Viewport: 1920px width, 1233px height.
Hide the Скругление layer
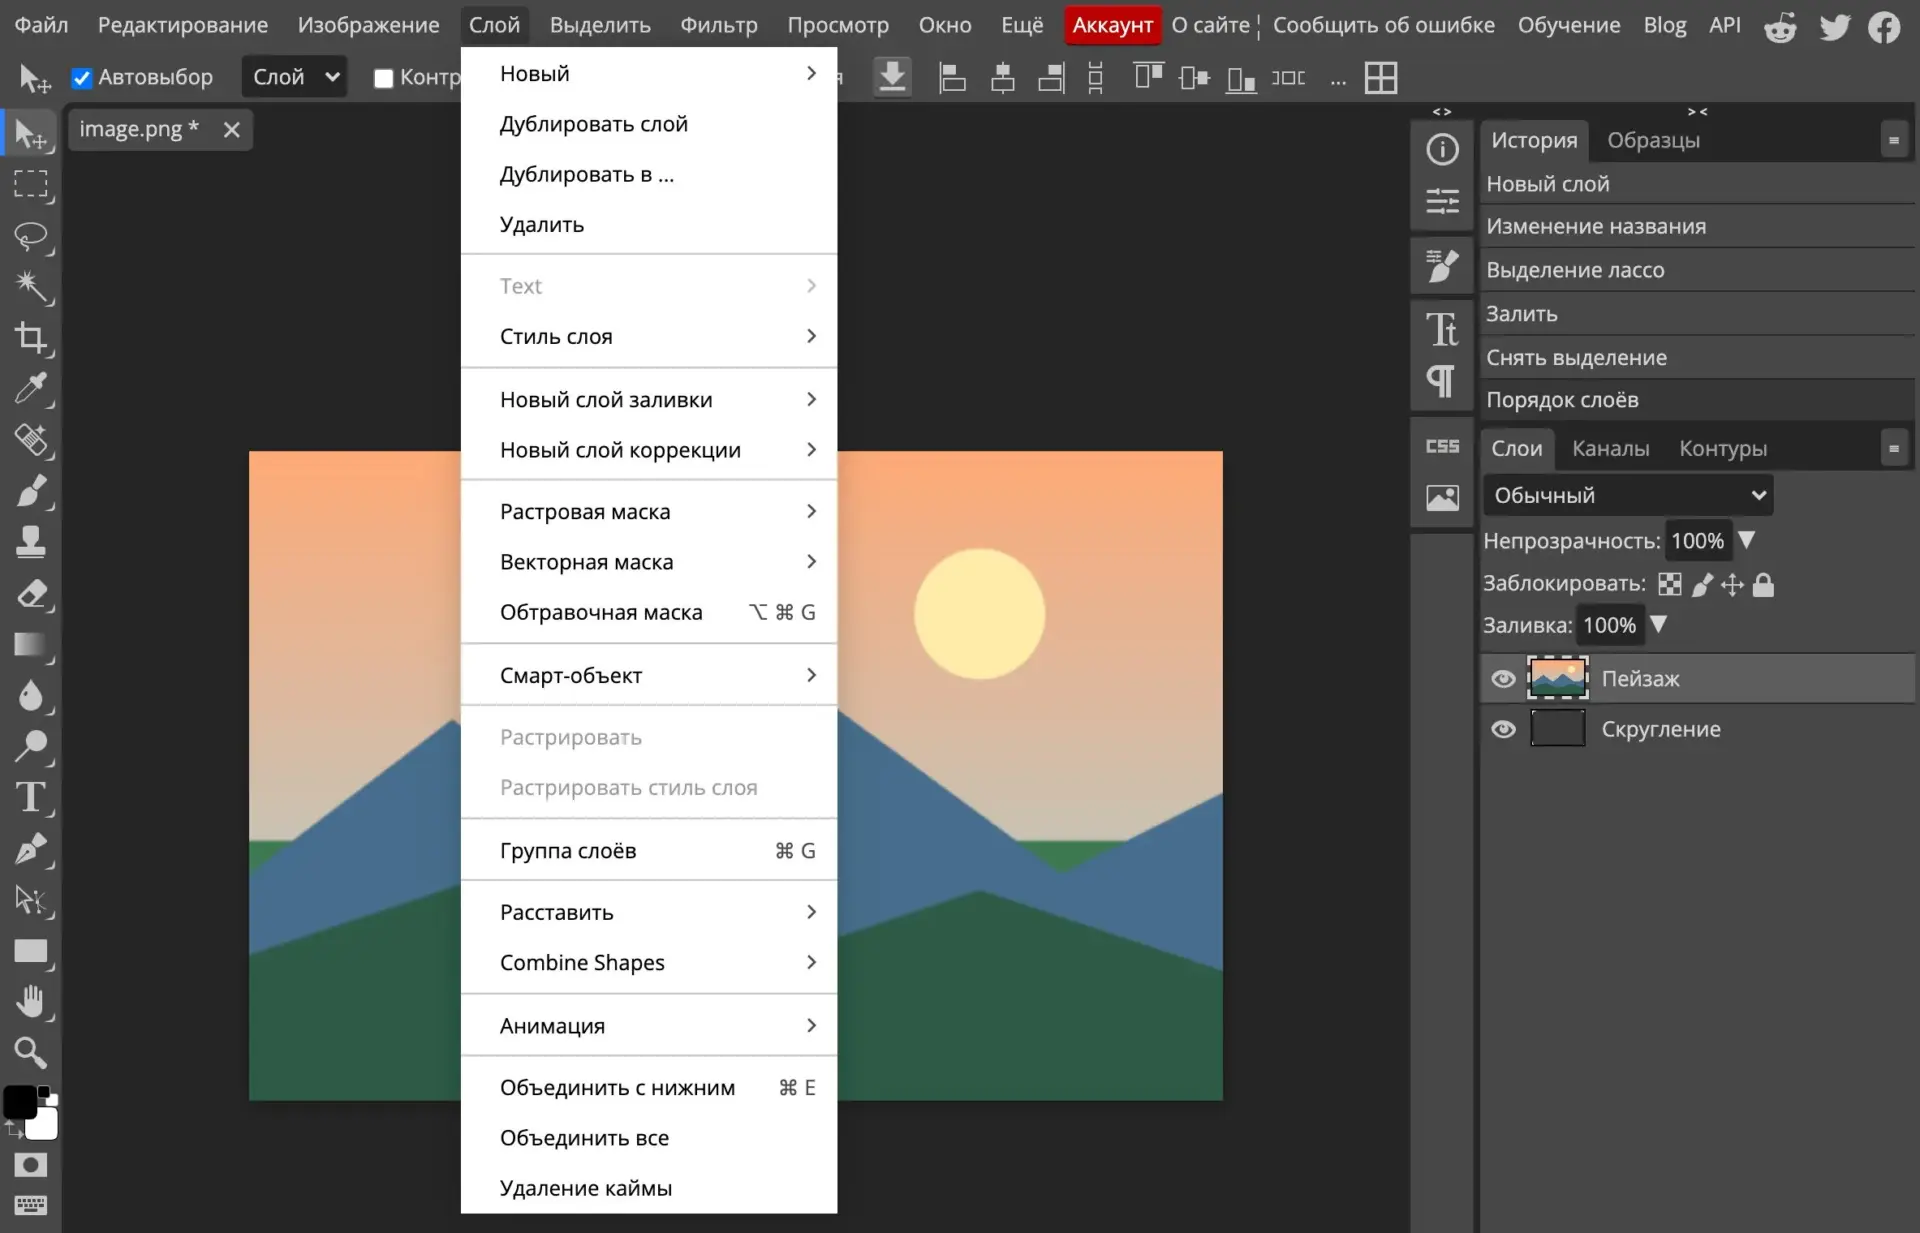pyautogui.click(x=1503, y=729)
